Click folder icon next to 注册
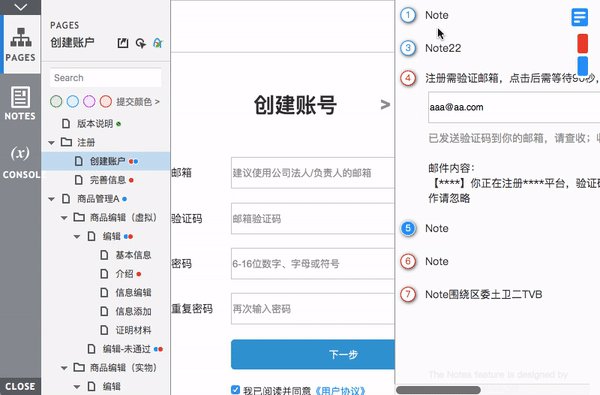The image size is (600, 395). (66, 142)
